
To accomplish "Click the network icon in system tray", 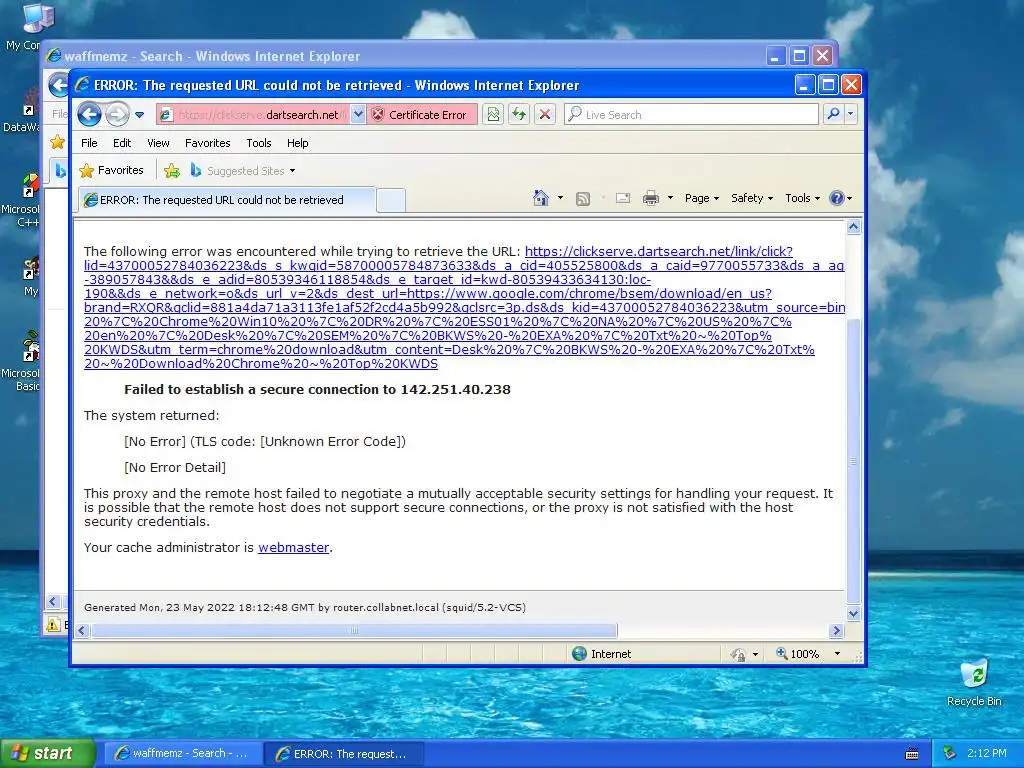I will pos(950,754).
